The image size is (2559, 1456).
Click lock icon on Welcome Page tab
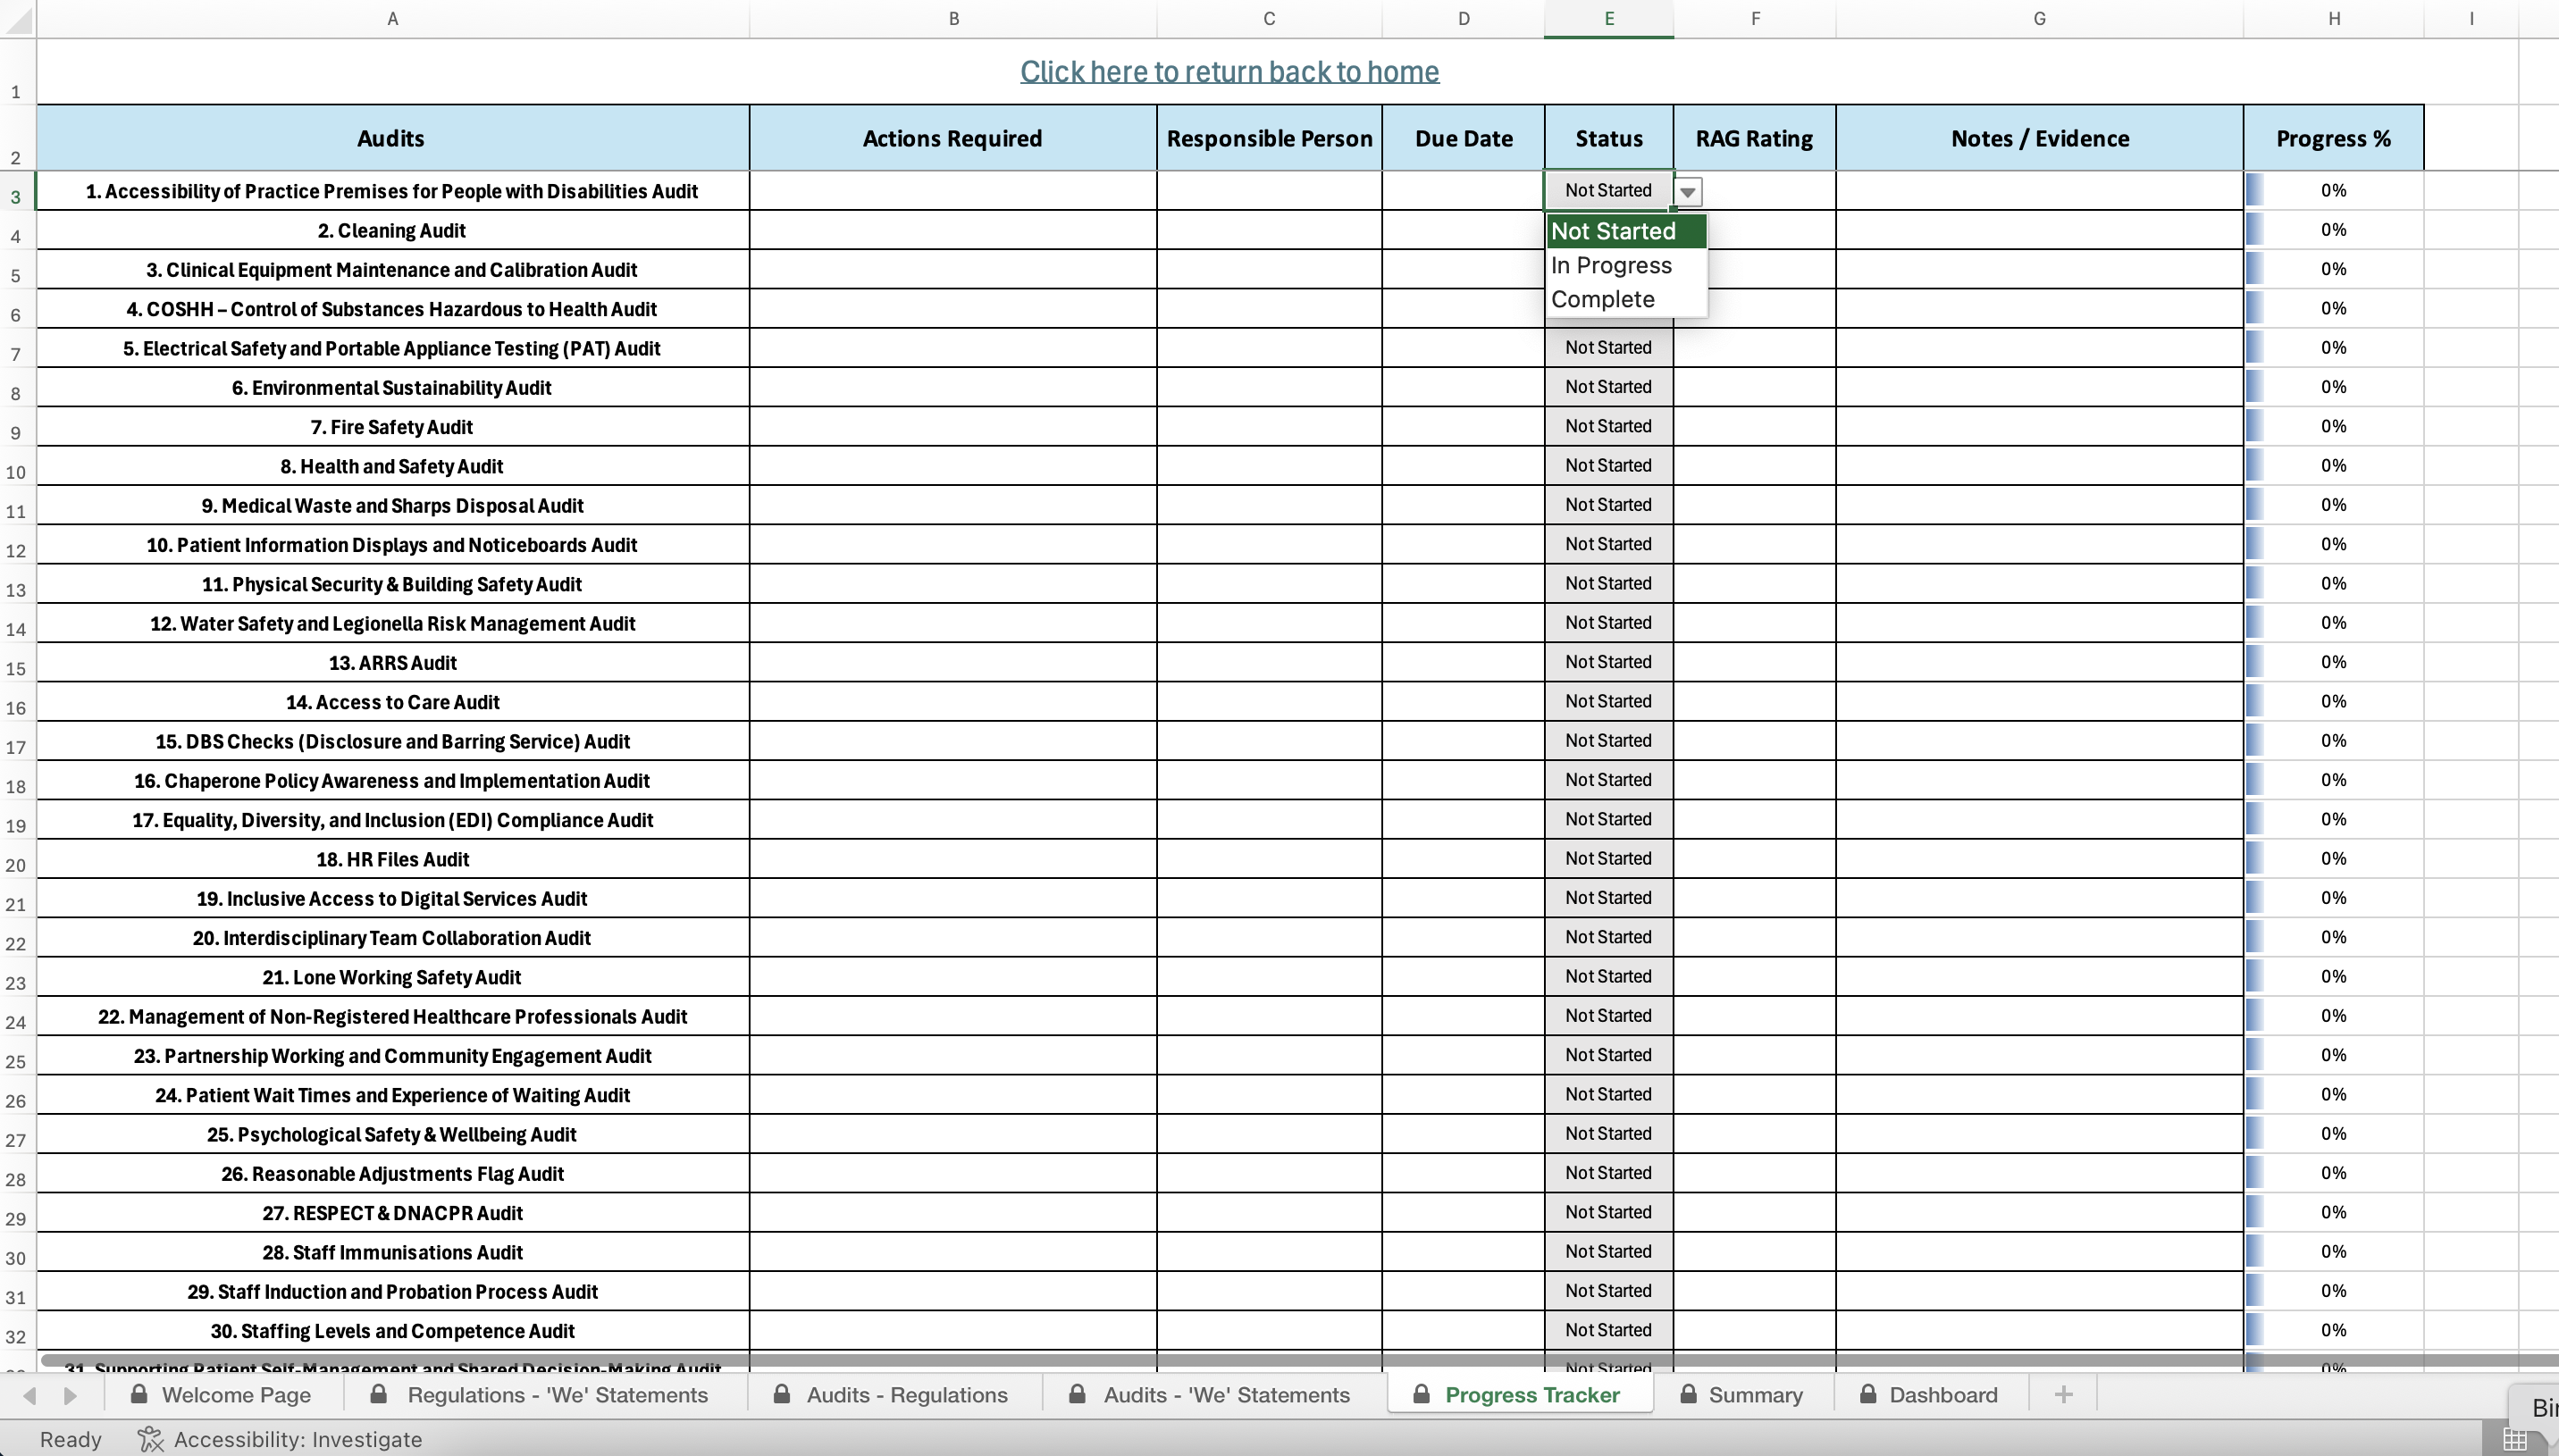[x=140, y=1394]
